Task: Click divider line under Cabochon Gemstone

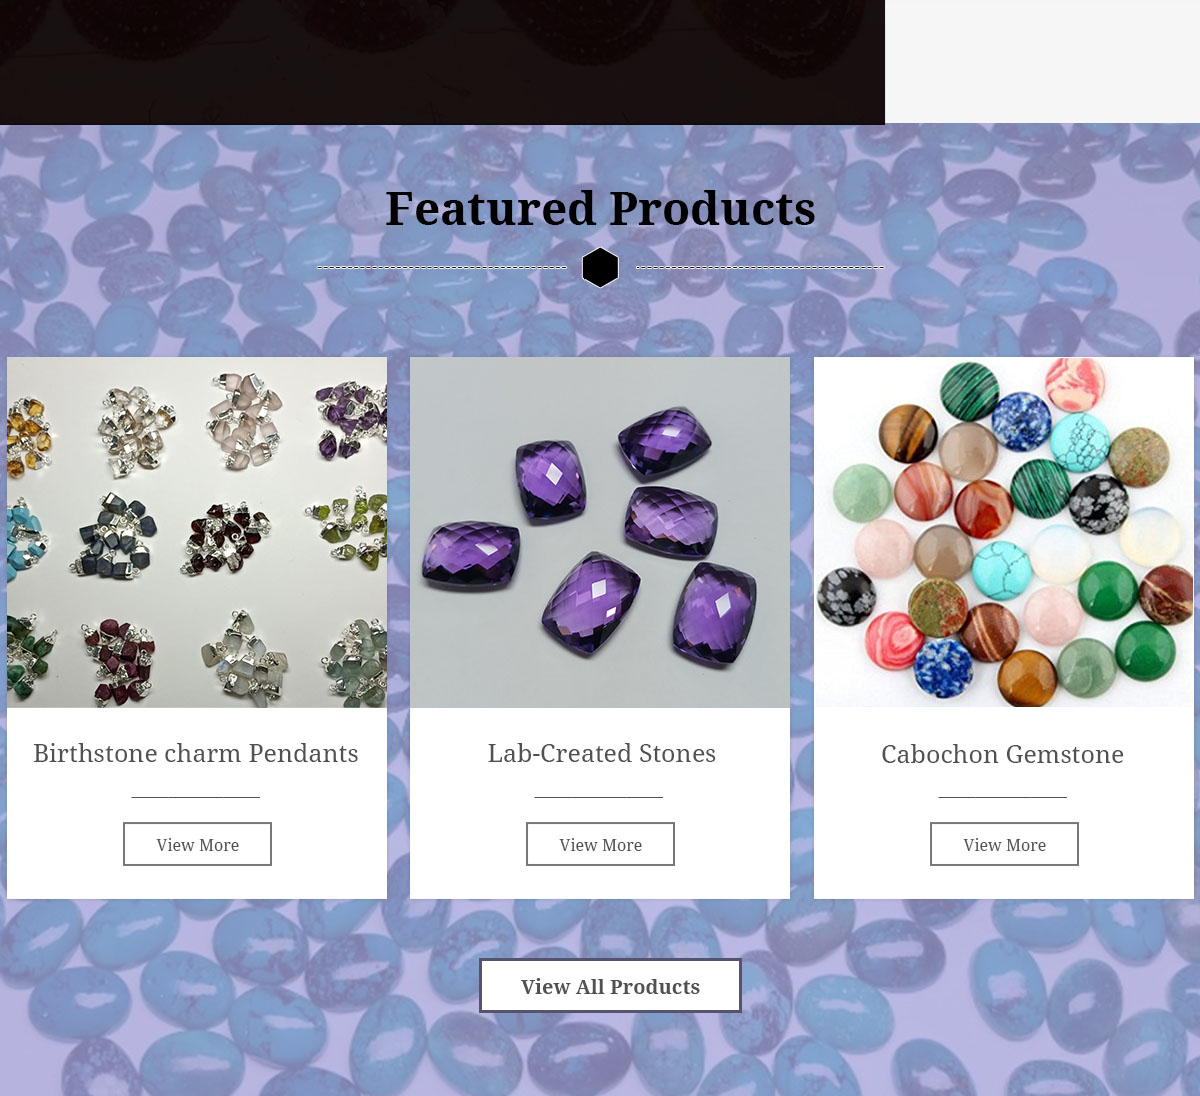Action: 1003,797
